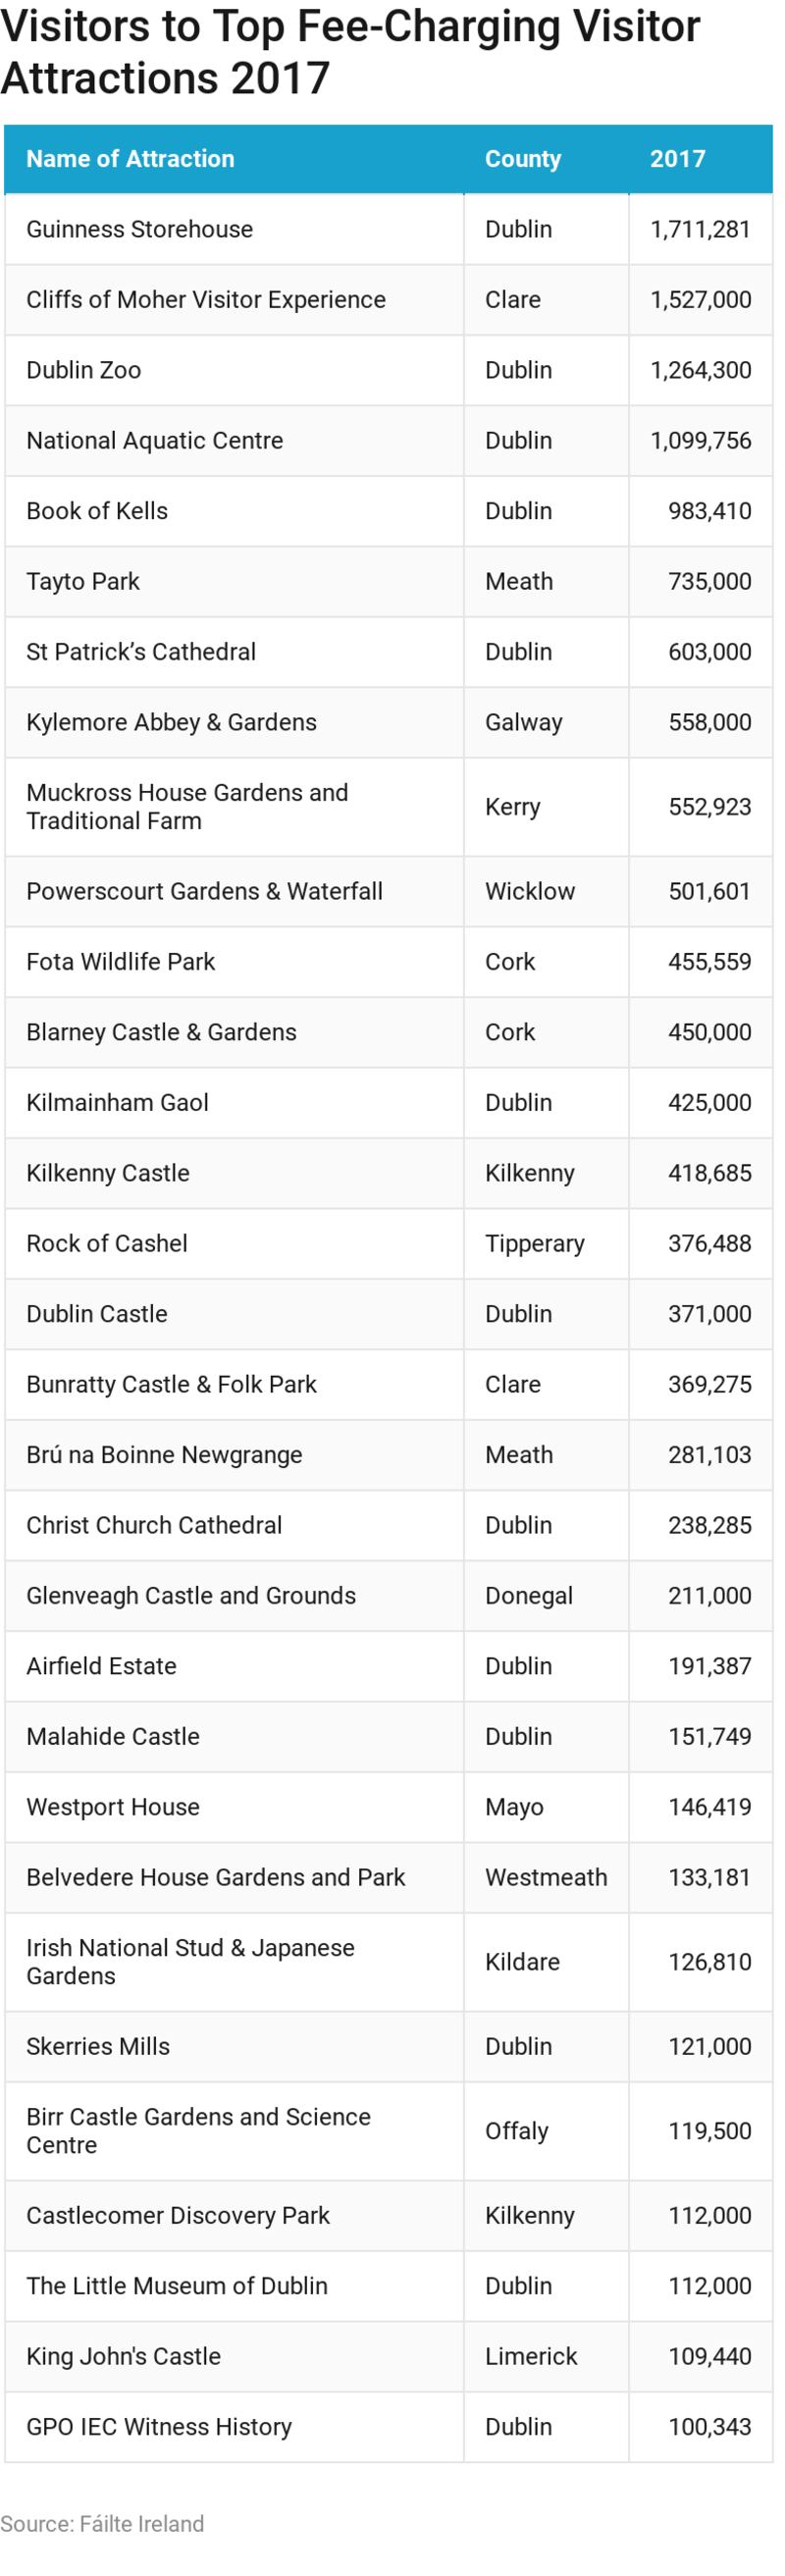The height and width of the screenshot is (2576, 785).
Task: Click Glenveagh Castle's Donegal county cell
Action: click(x=528, y=1595)
